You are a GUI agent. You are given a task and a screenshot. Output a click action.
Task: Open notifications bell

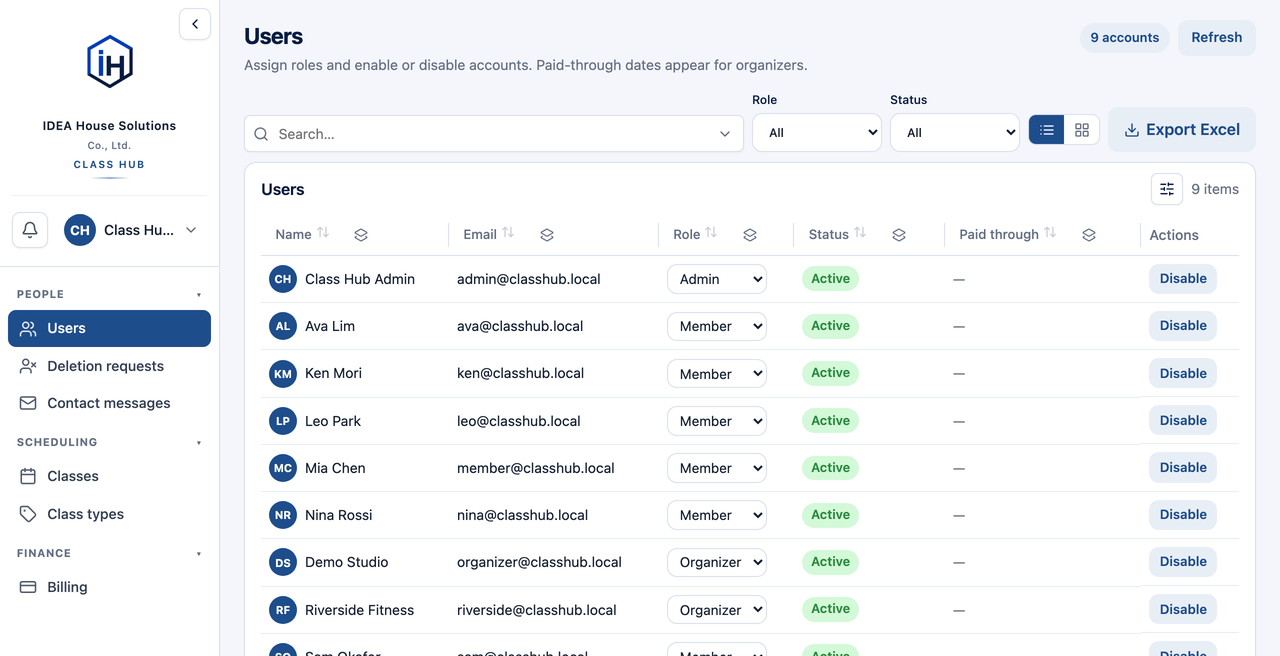click(30, 230)
